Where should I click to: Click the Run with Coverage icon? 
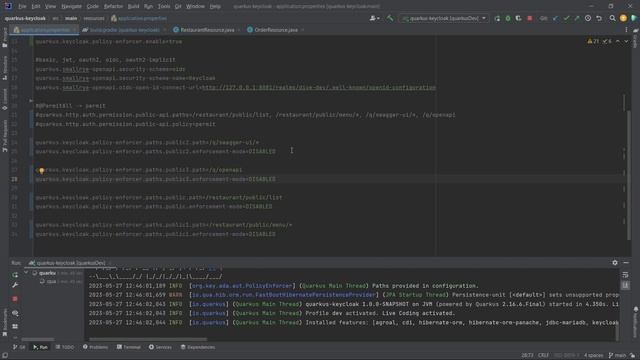pos(518,18)
